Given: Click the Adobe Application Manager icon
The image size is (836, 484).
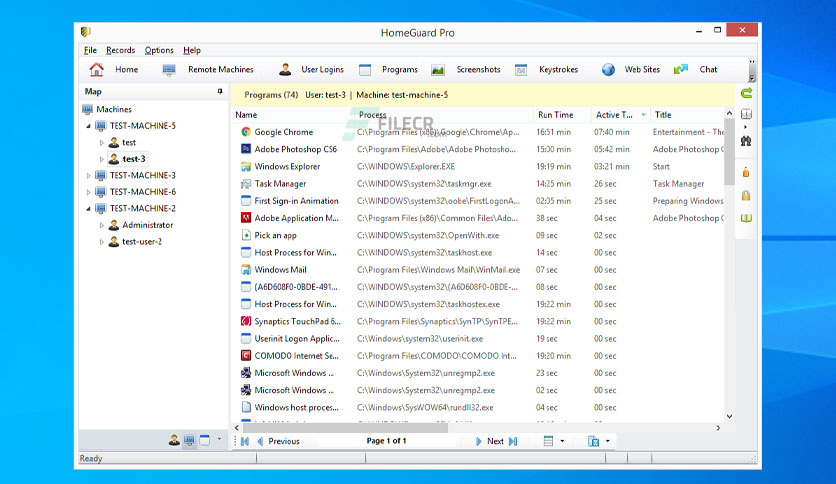Looking at the screenshot, I should [x=246, y=218].
